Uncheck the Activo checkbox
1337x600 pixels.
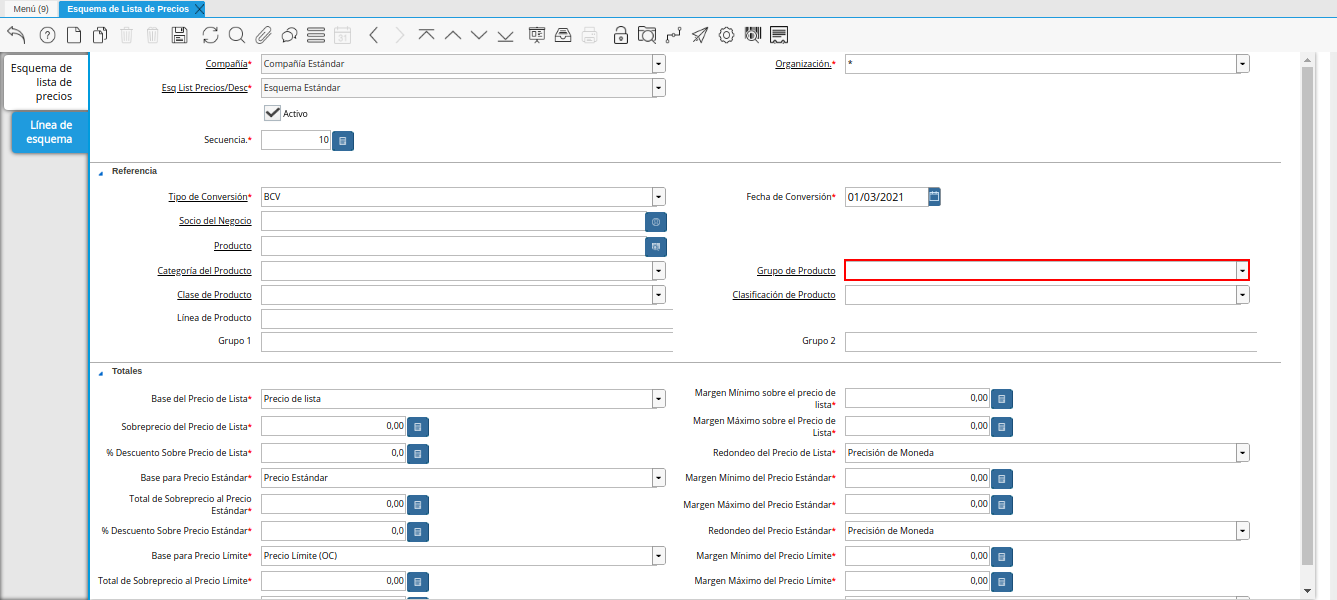pyautogui.click(x=272, y=113)
